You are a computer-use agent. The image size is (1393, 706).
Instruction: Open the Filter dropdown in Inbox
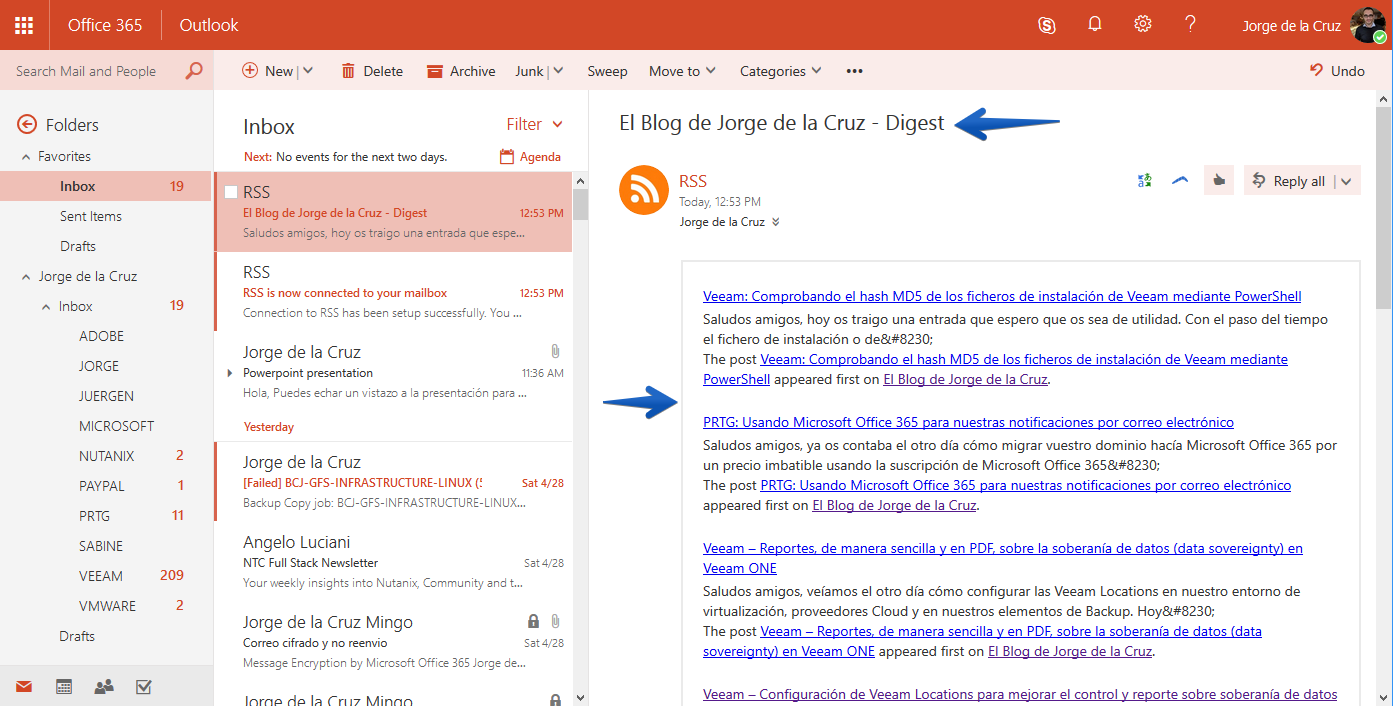click(535, 125)
